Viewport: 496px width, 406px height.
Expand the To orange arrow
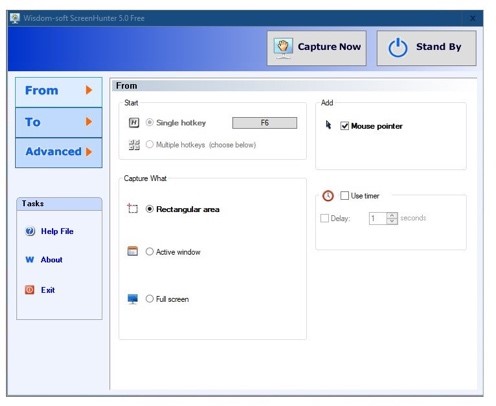[89, 122]
